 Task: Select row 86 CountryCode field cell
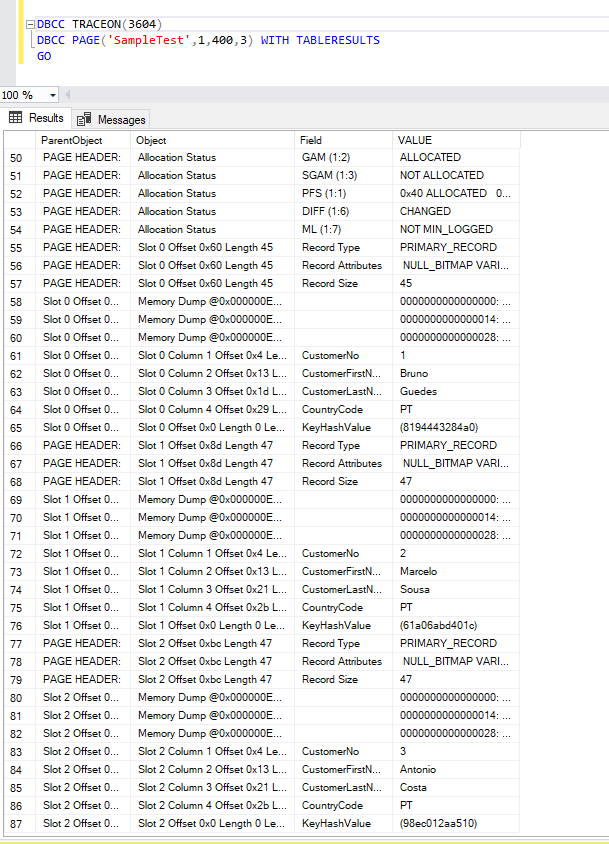343,805
